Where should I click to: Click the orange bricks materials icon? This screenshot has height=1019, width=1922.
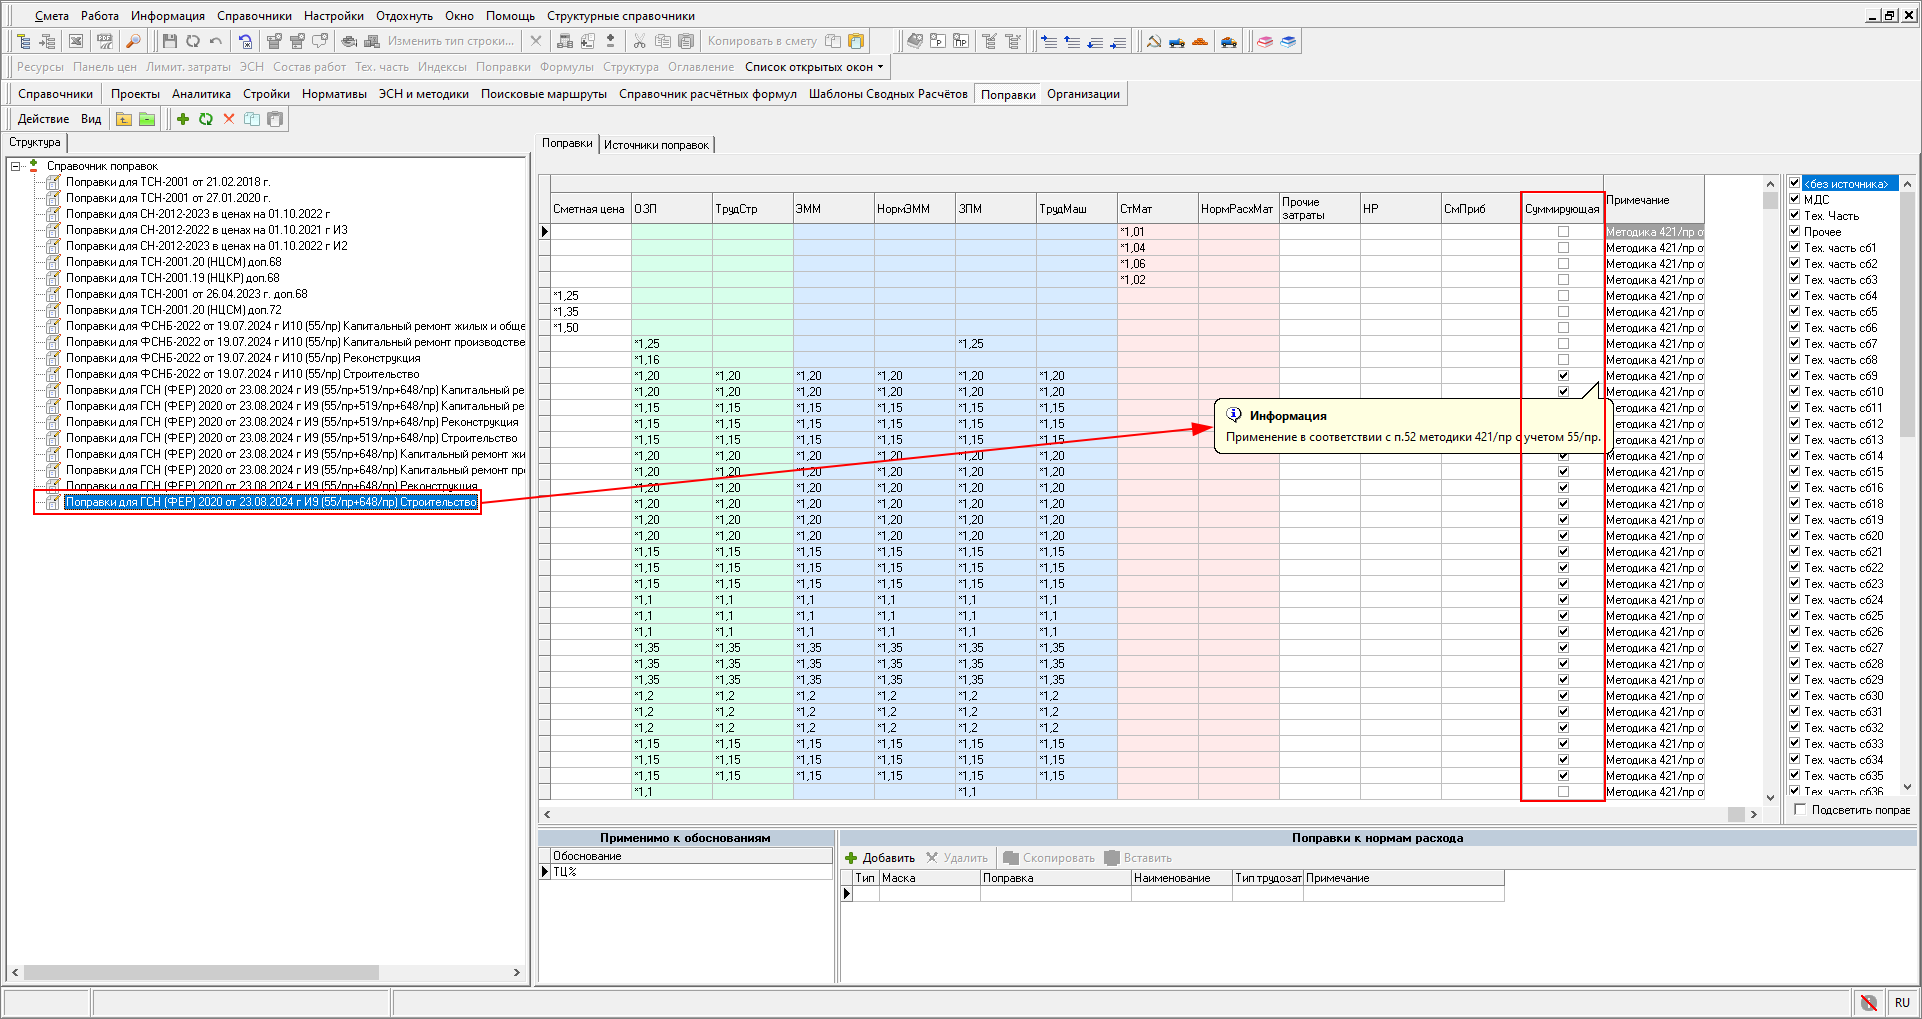click(x=1200, y=41)
